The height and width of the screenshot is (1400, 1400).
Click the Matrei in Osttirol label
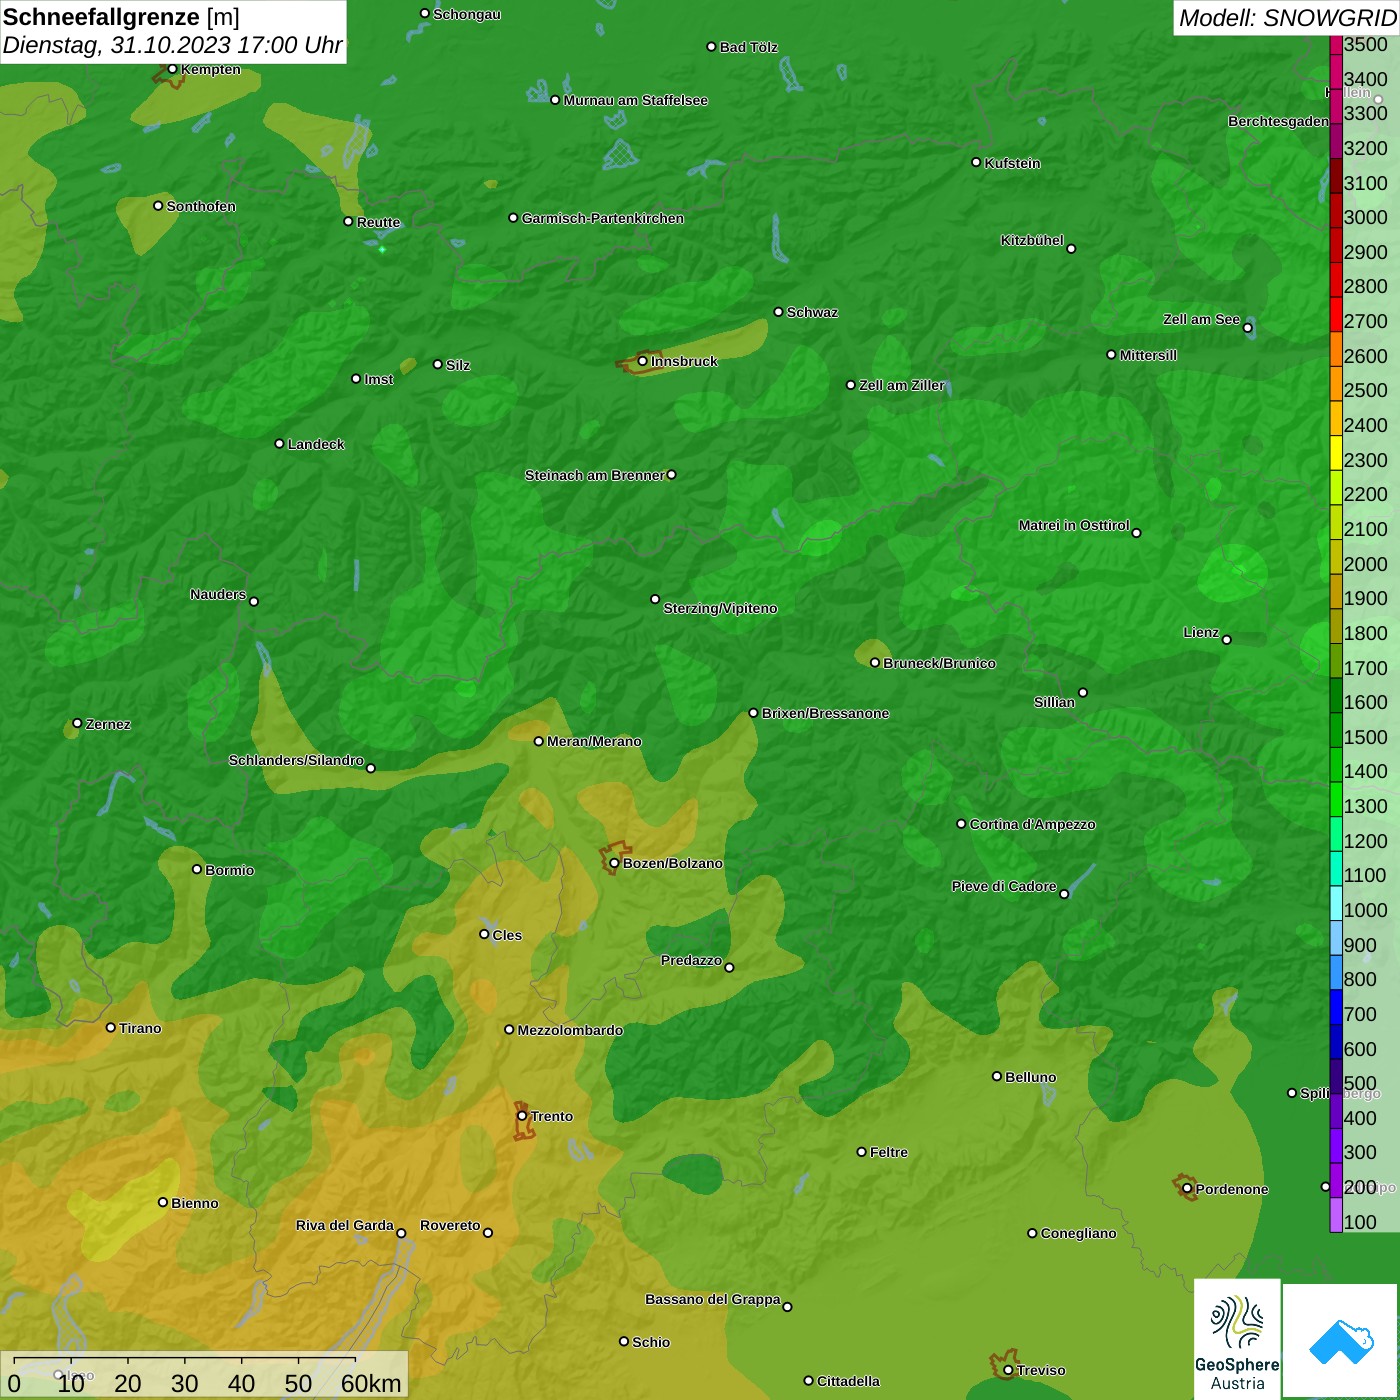click(1074, 525)
